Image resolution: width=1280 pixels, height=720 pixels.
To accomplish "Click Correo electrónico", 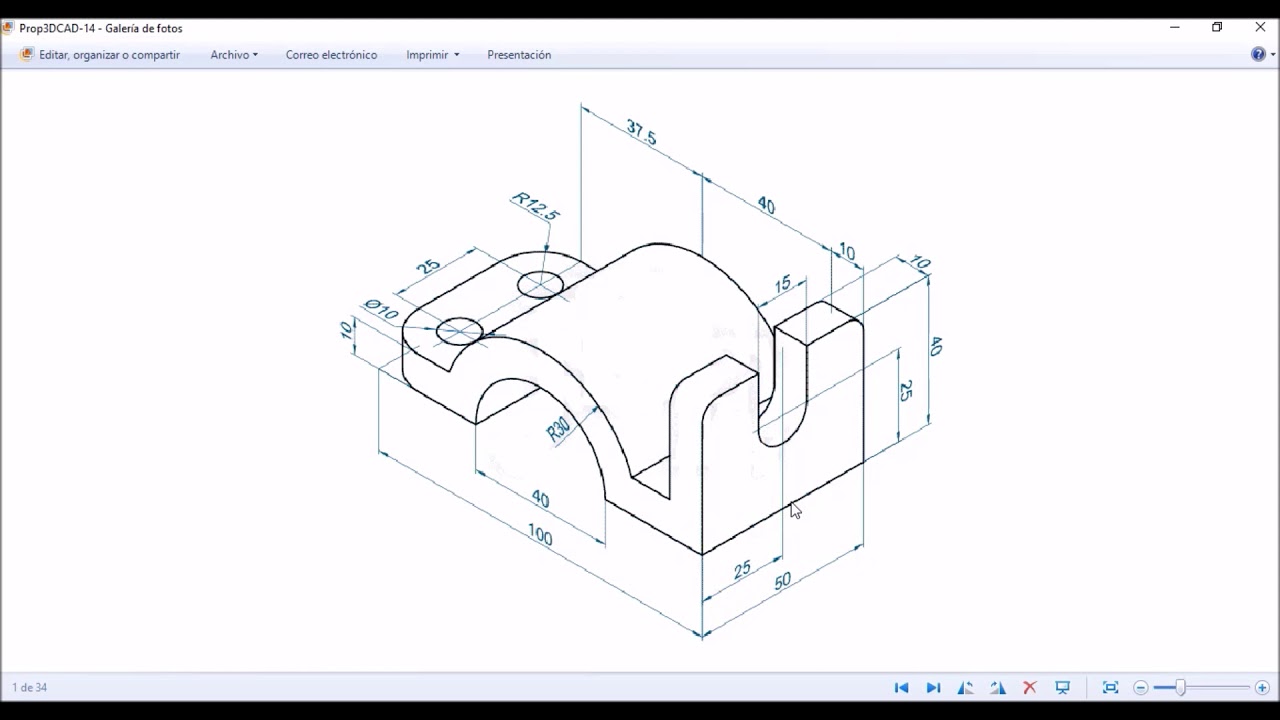I will coord(331,55).
